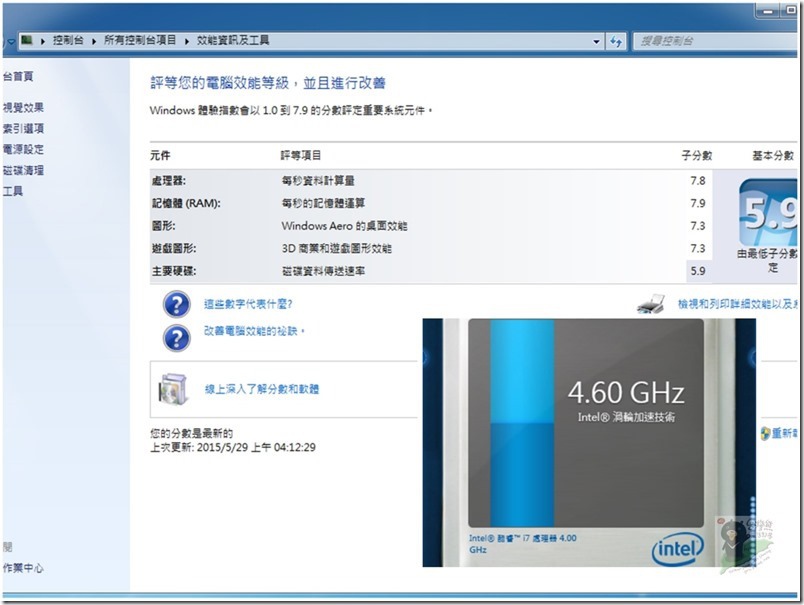Click the 4.60 GHz reading on the Intel gadget

click(x=626, y=393)
